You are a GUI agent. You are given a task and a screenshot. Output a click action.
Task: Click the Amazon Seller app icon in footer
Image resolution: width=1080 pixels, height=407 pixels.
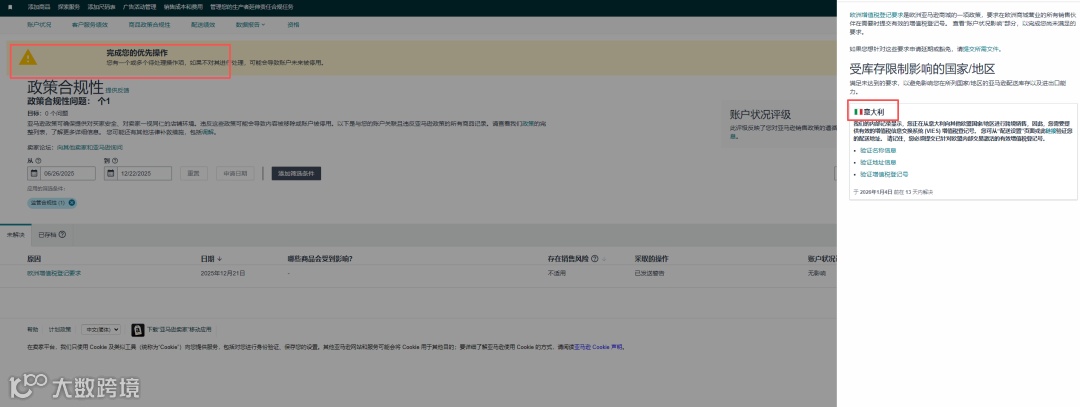137,330
